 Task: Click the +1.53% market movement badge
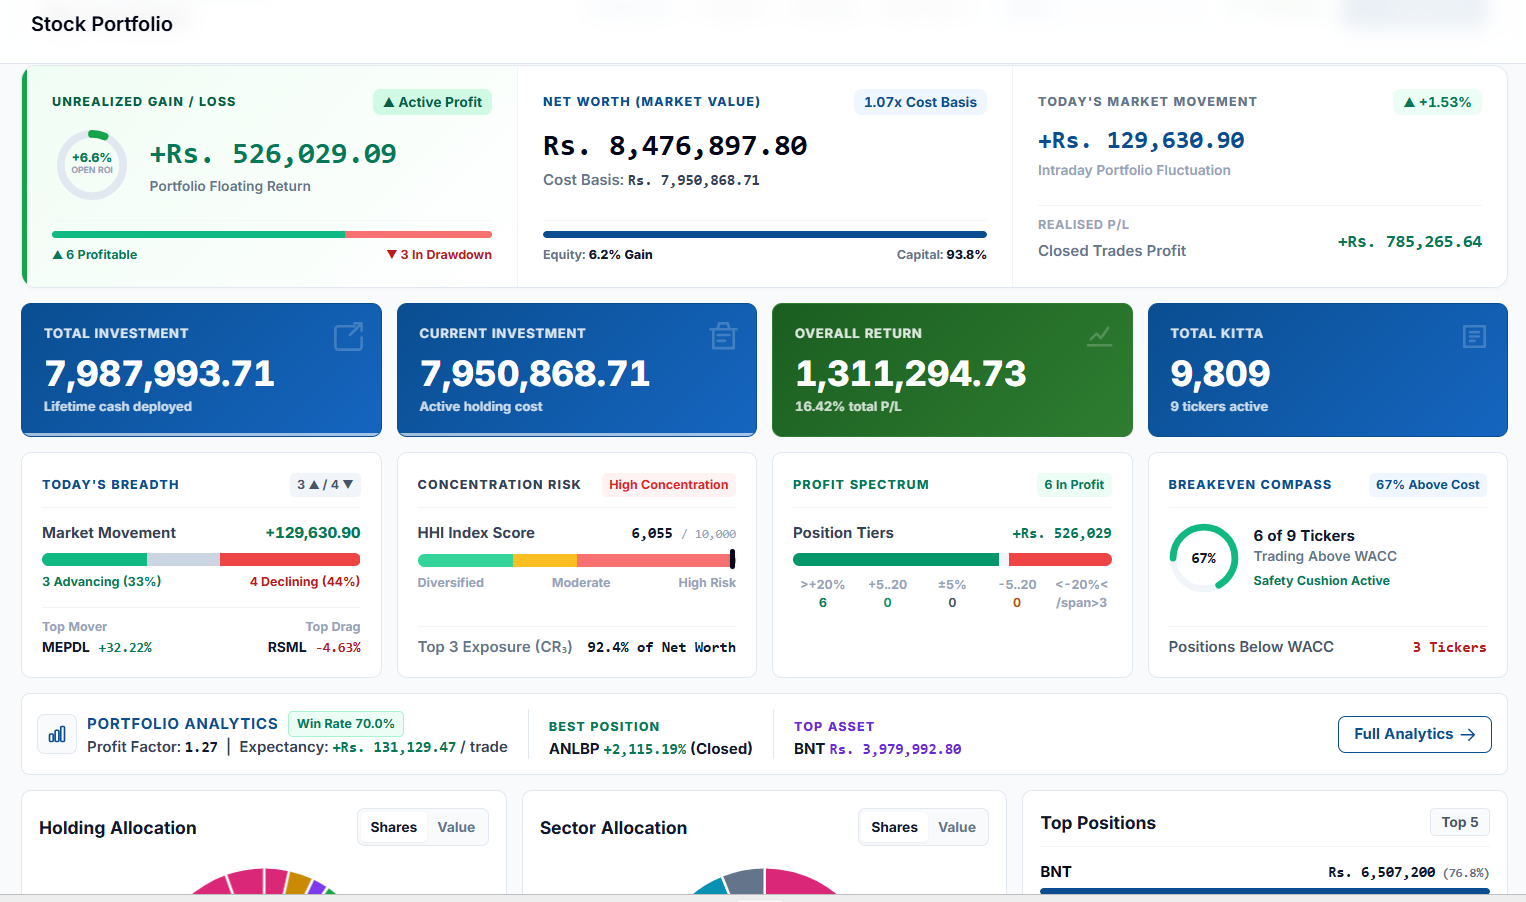tap(1437, 102)
